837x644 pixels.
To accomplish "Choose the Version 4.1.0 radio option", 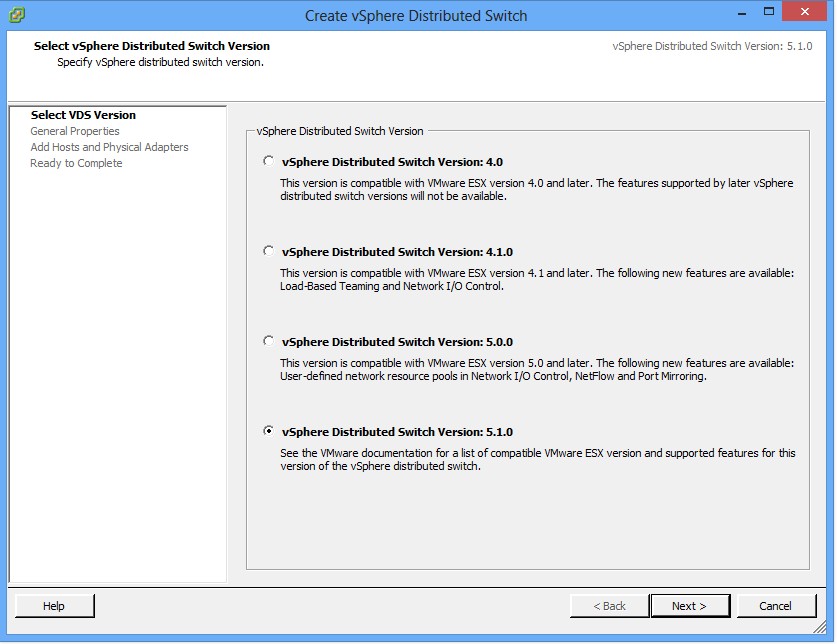I will coord(268,251).
